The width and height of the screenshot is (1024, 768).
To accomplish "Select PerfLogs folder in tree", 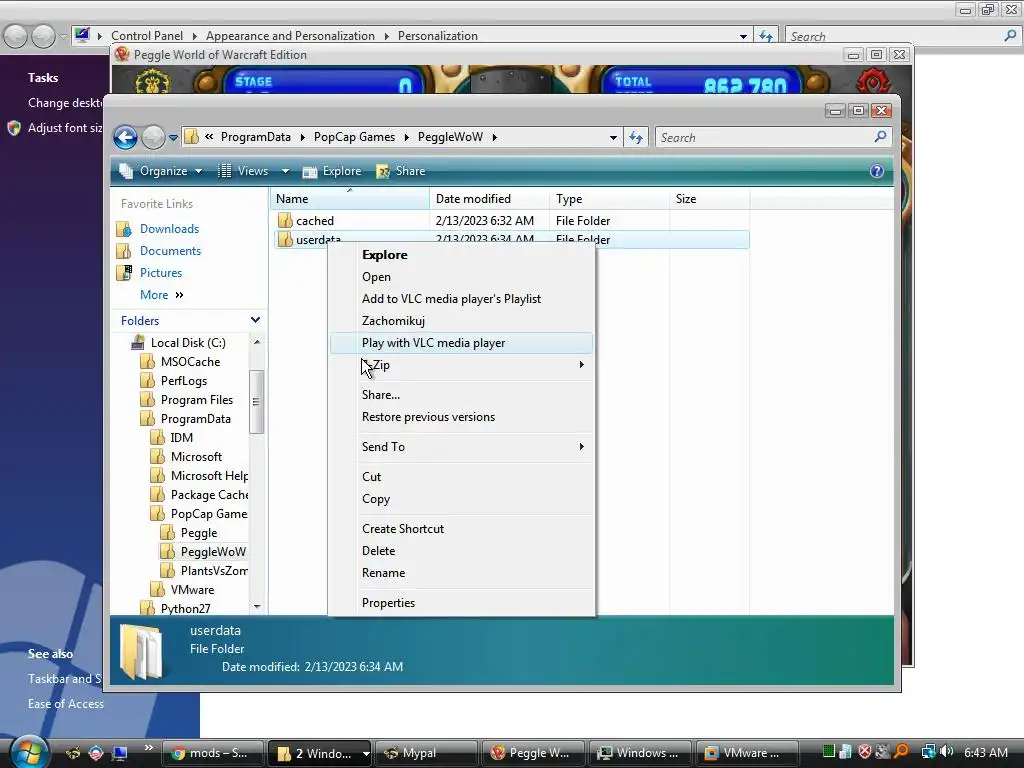I will (184, 381).
